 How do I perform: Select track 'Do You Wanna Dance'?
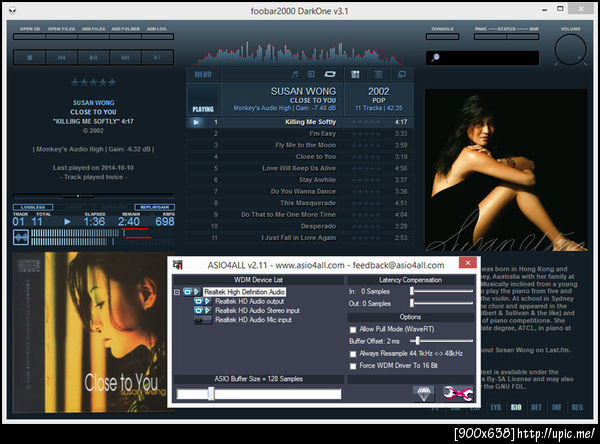300,191
